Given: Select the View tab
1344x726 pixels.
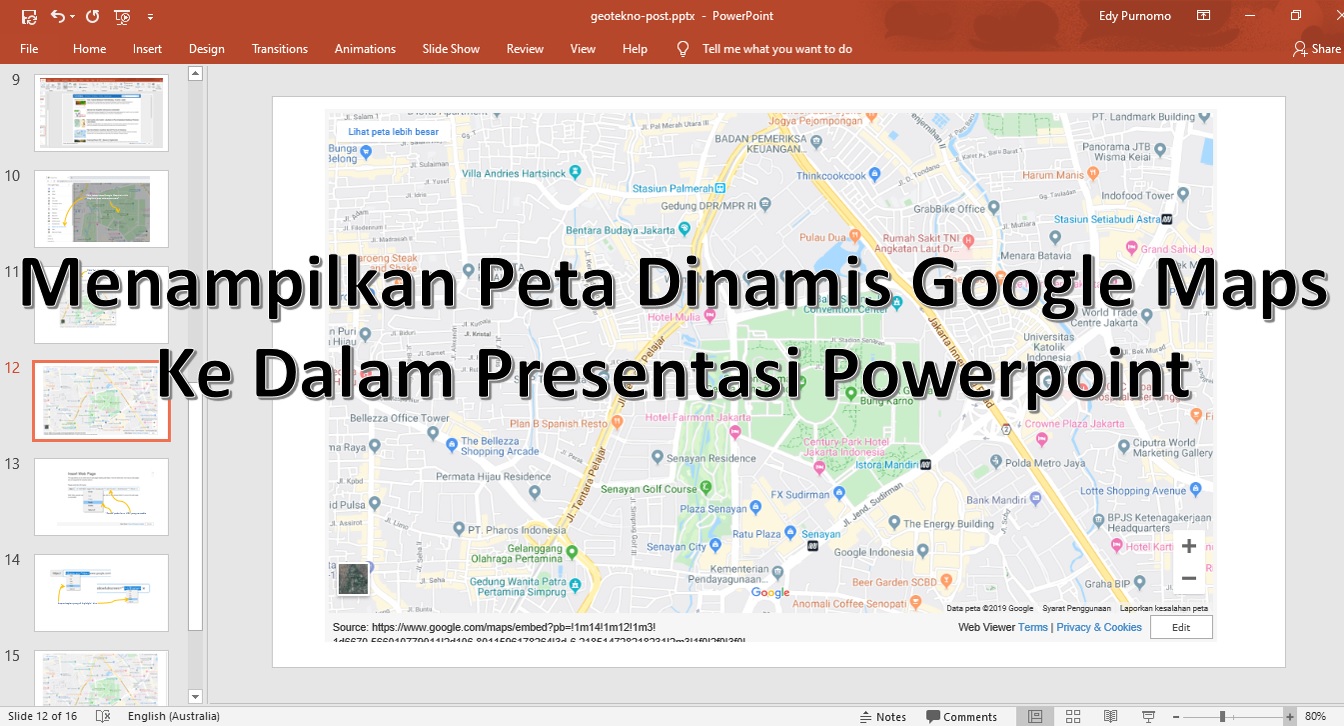Looking at the screenshot, I should point(583,48).
